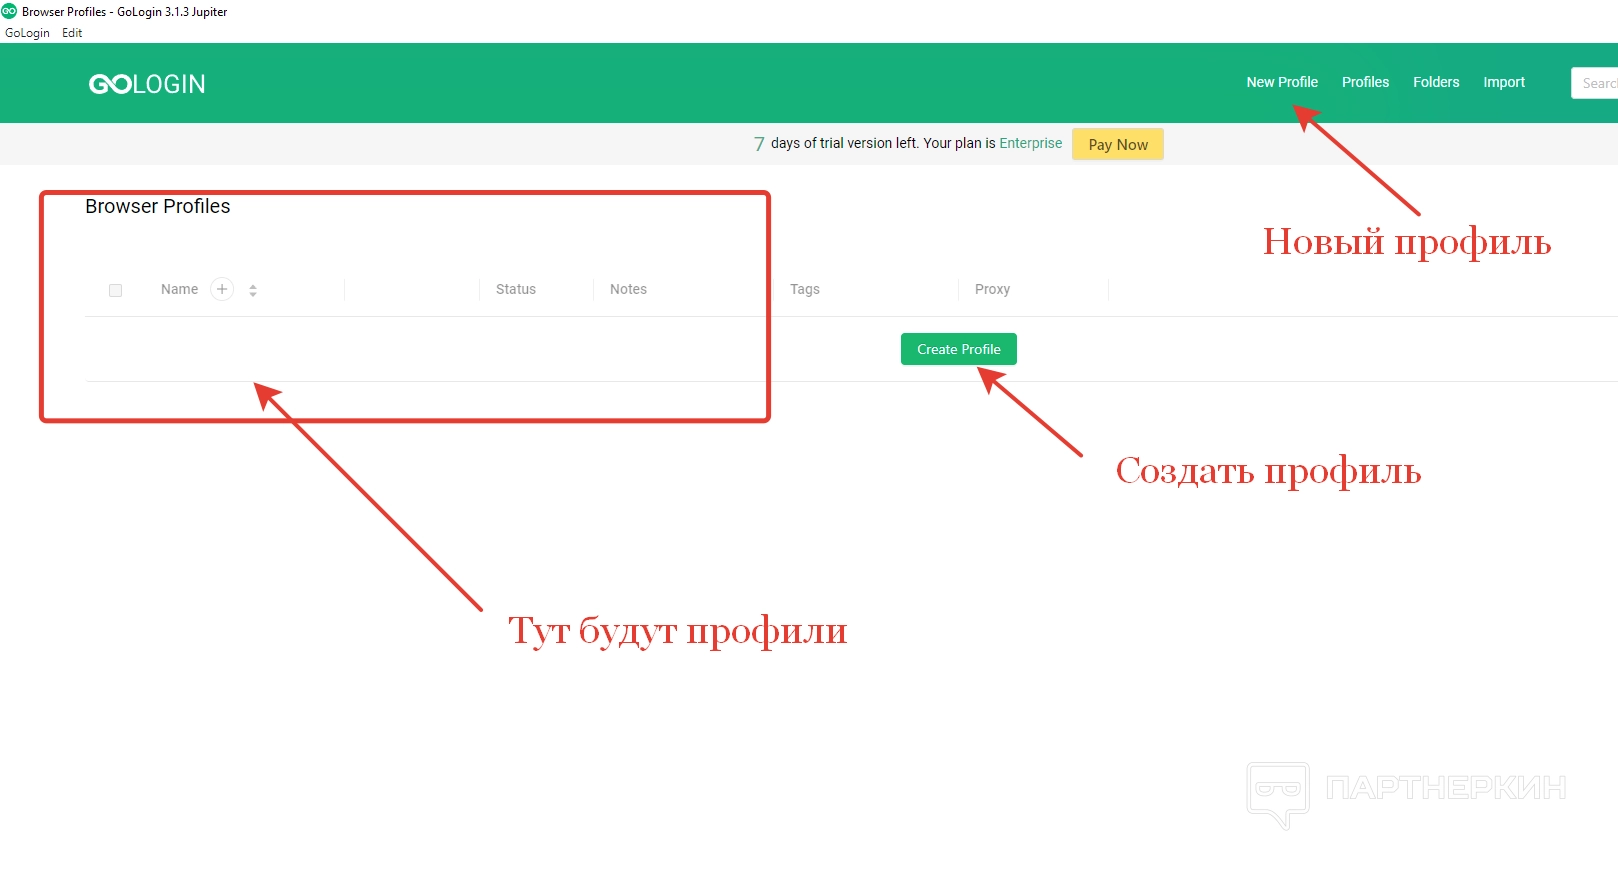Open the Edit menu
The height and width of the screenshot is (883, 1618).
click(x=72, y=33)
